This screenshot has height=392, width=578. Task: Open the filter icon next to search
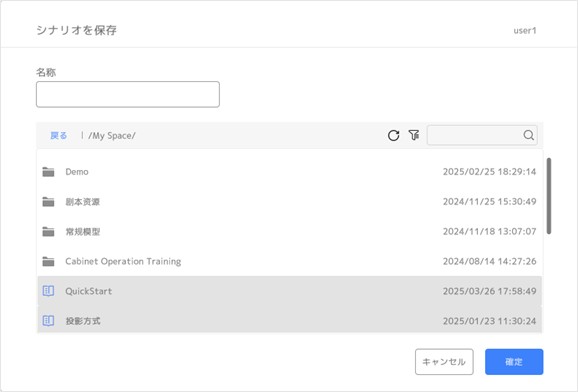pos(414,135)
